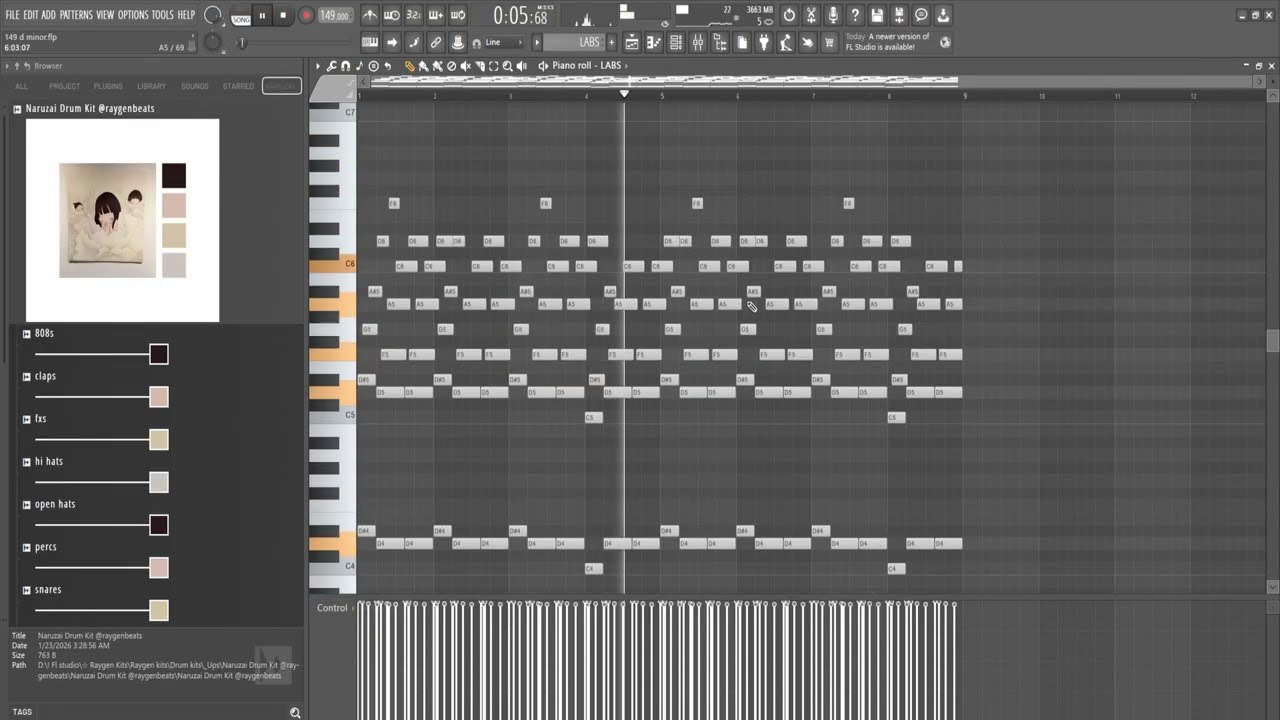Open the Mixer icon
The image size is (1280, 720).
coord(698,42)
